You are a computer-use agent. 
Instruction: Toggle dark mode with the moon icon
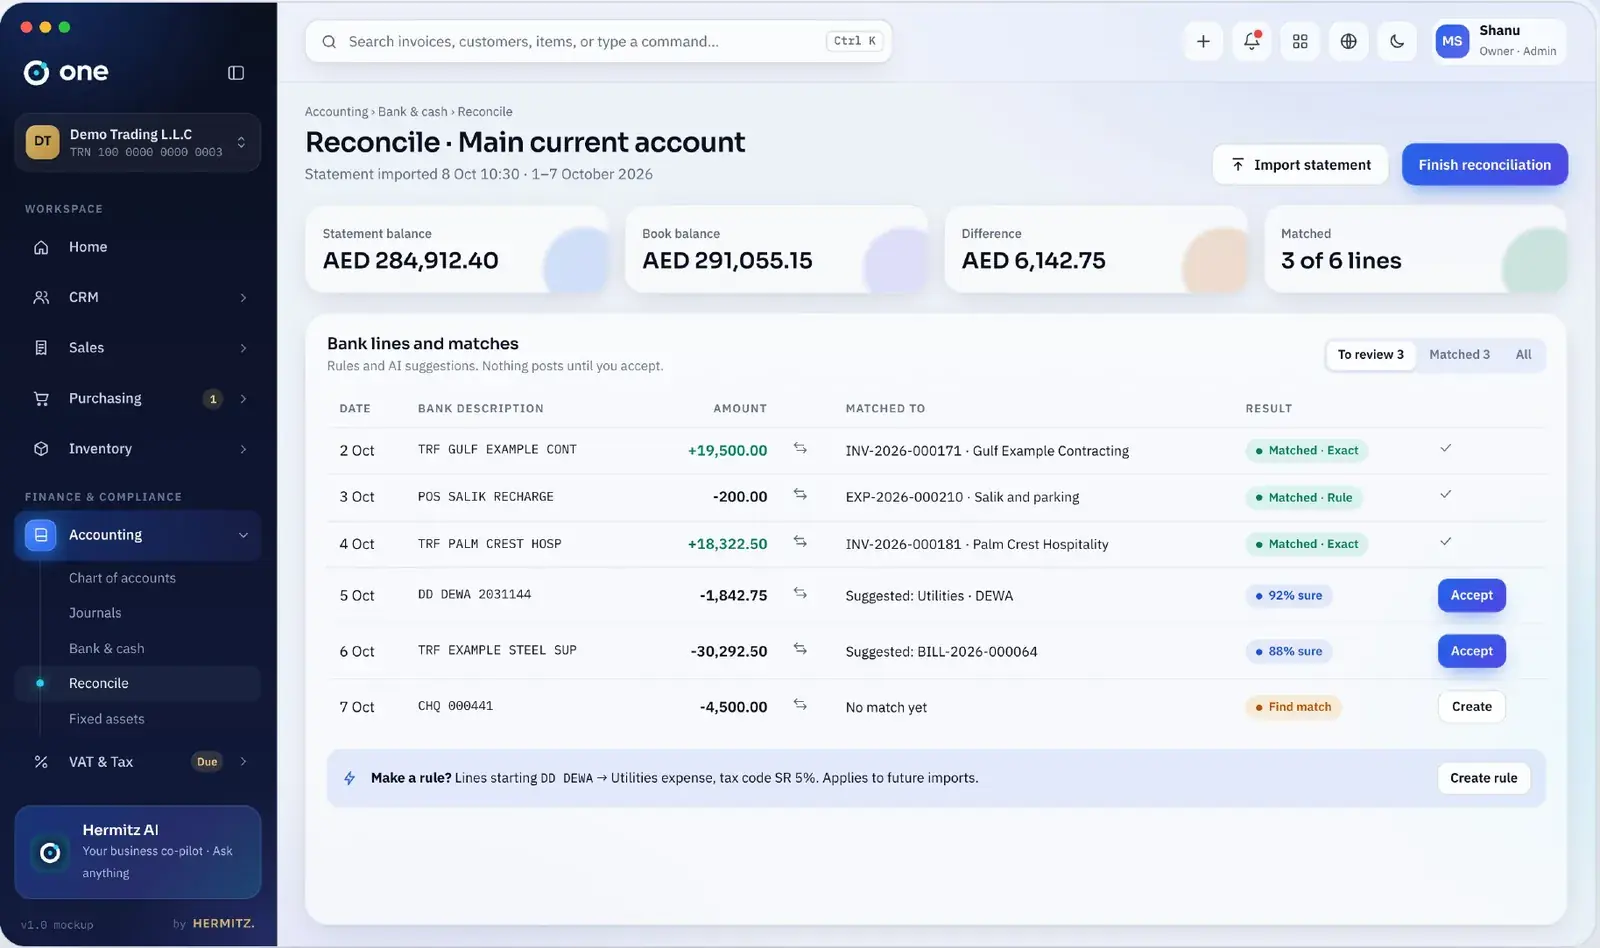click(1397, 41)
